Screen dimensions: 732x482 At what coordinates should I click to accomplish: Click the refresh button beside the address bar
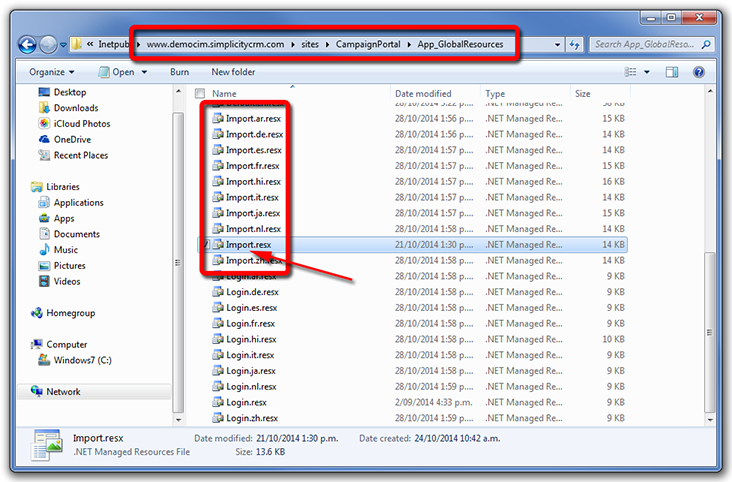(x=574, y=45)
